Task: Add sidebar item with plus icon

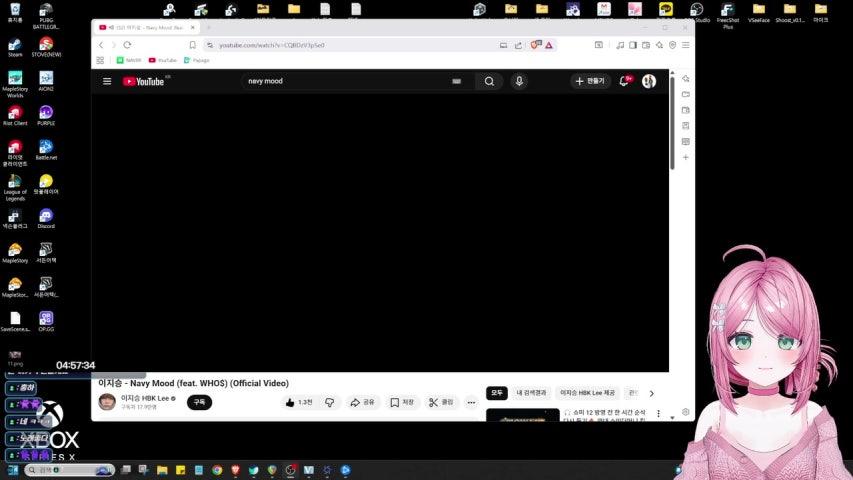Action: pos(685,157)
